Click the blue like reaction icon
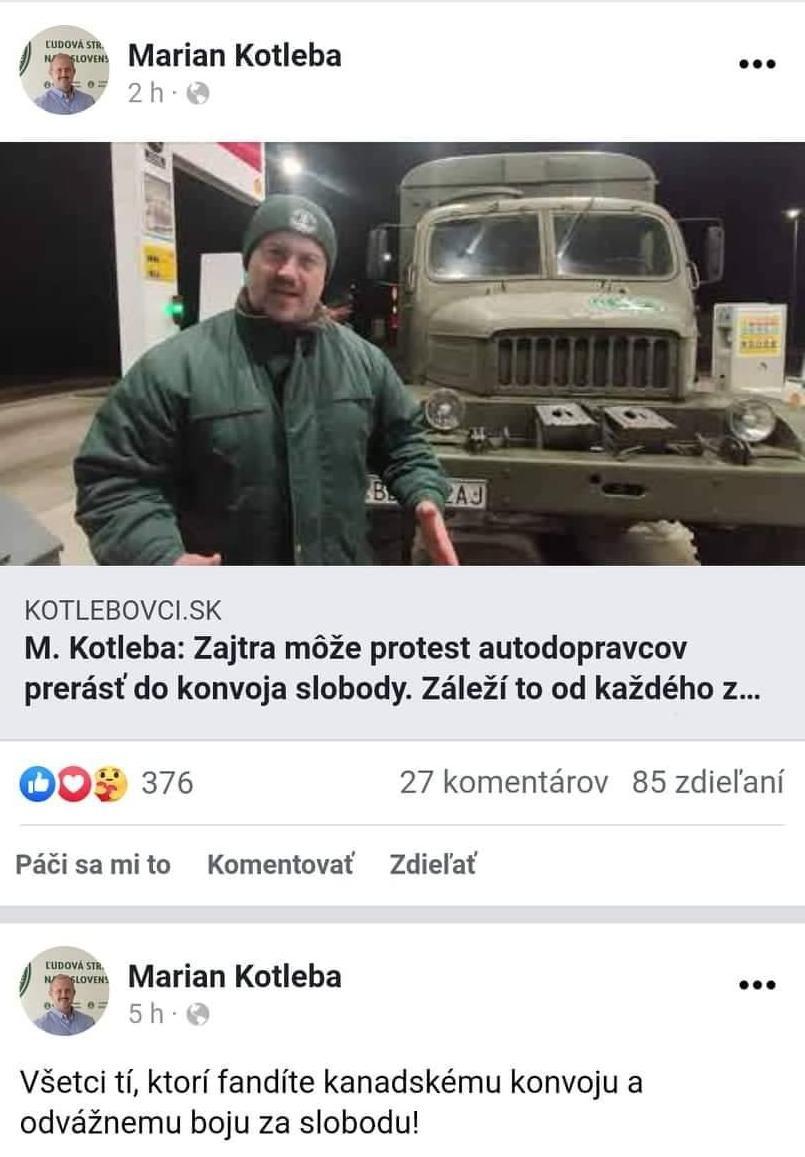The height and width of the screenshot is (1157, 805). coord(37,783)
